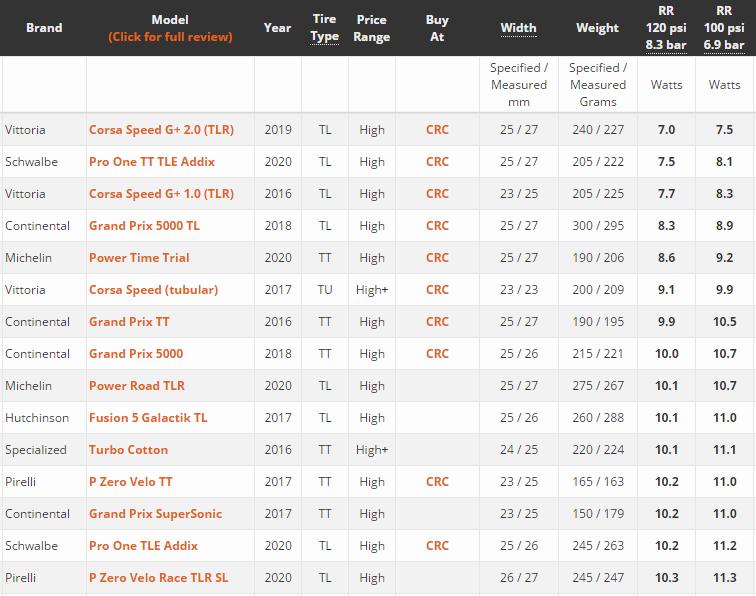Open the Grand Prix SuperSonic review

[x=155, y=514]
